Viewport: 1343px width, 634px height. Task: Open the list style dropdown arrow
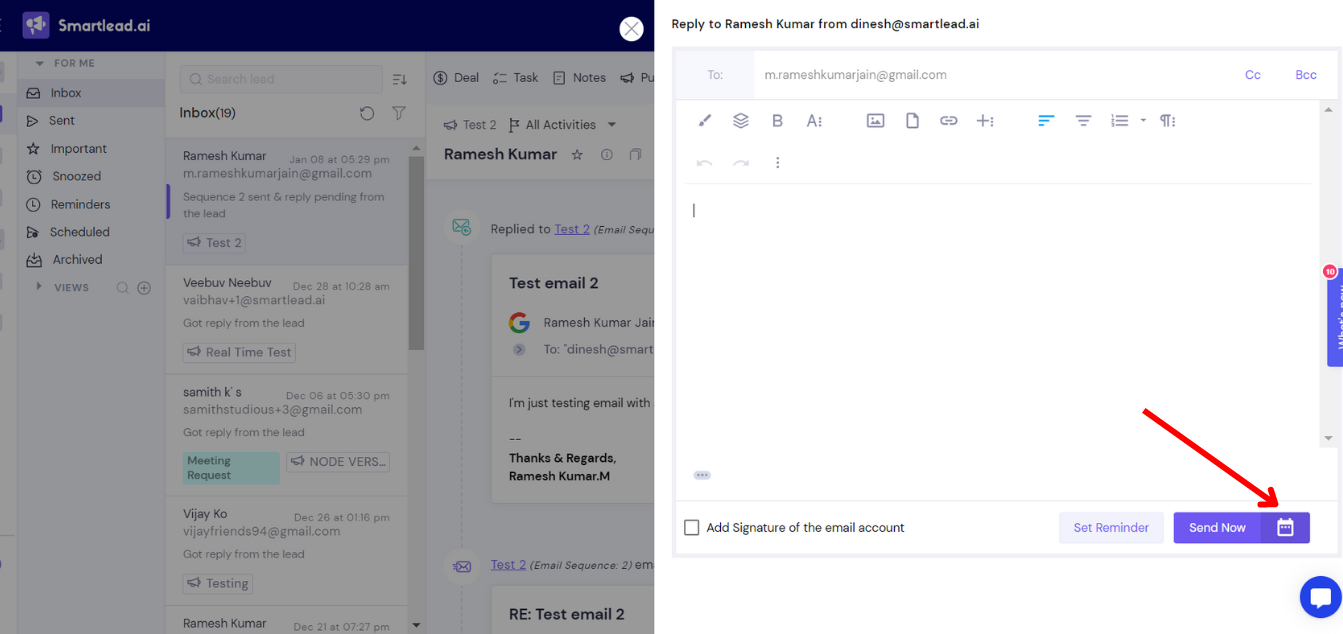(x=1143, y=120)
